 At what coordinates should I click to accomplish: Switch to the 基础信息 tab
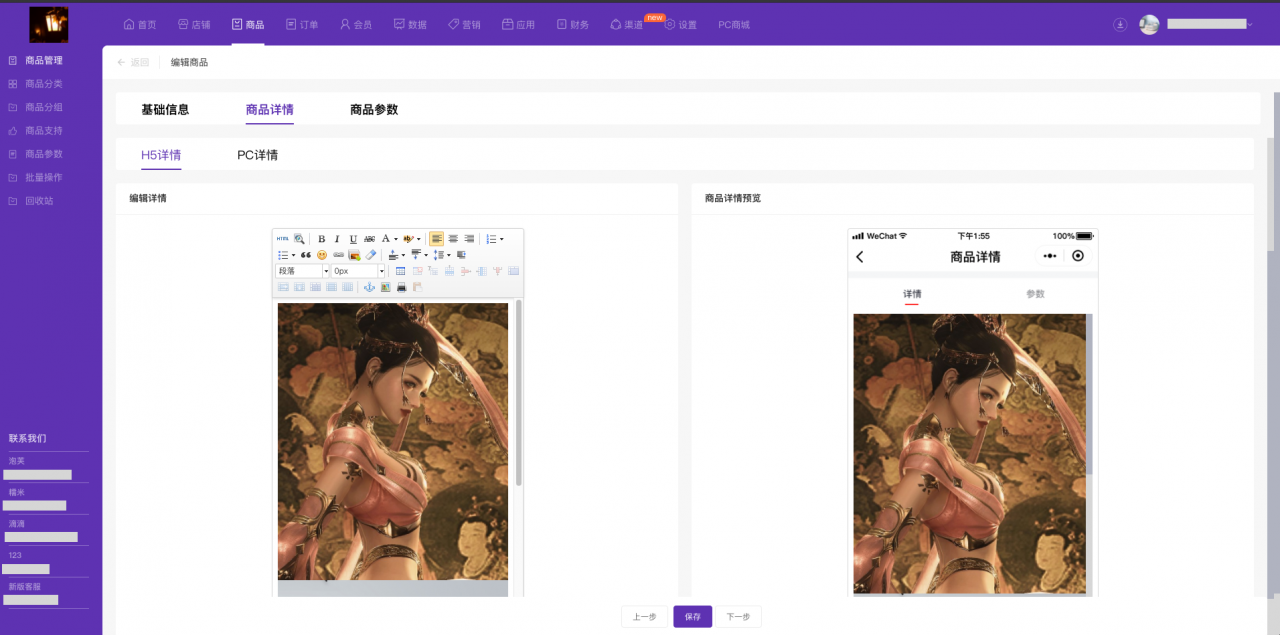(165, 110)
